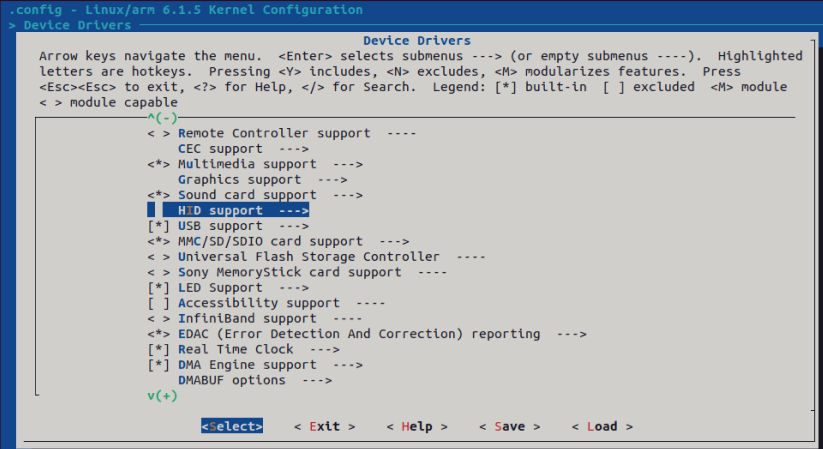Open the highlighted HID support entry

[x=228, y=211]
